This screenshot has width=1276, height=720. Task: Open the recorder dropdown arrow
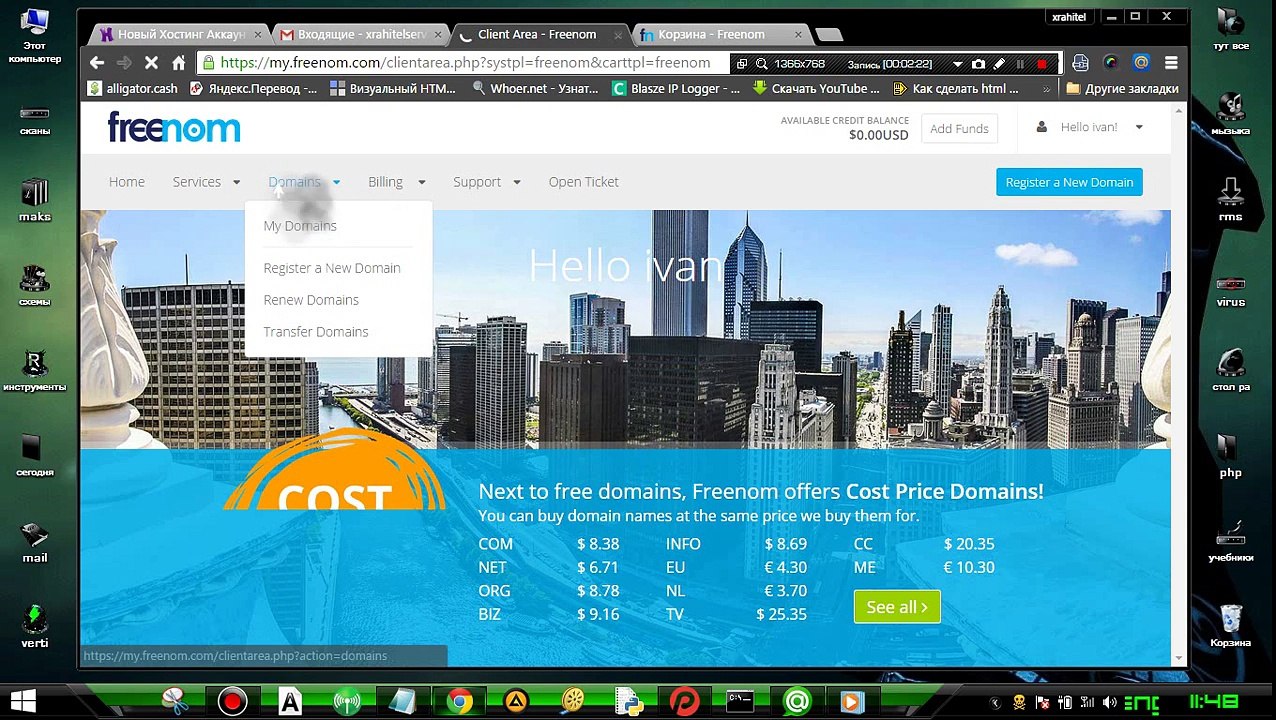957,64
